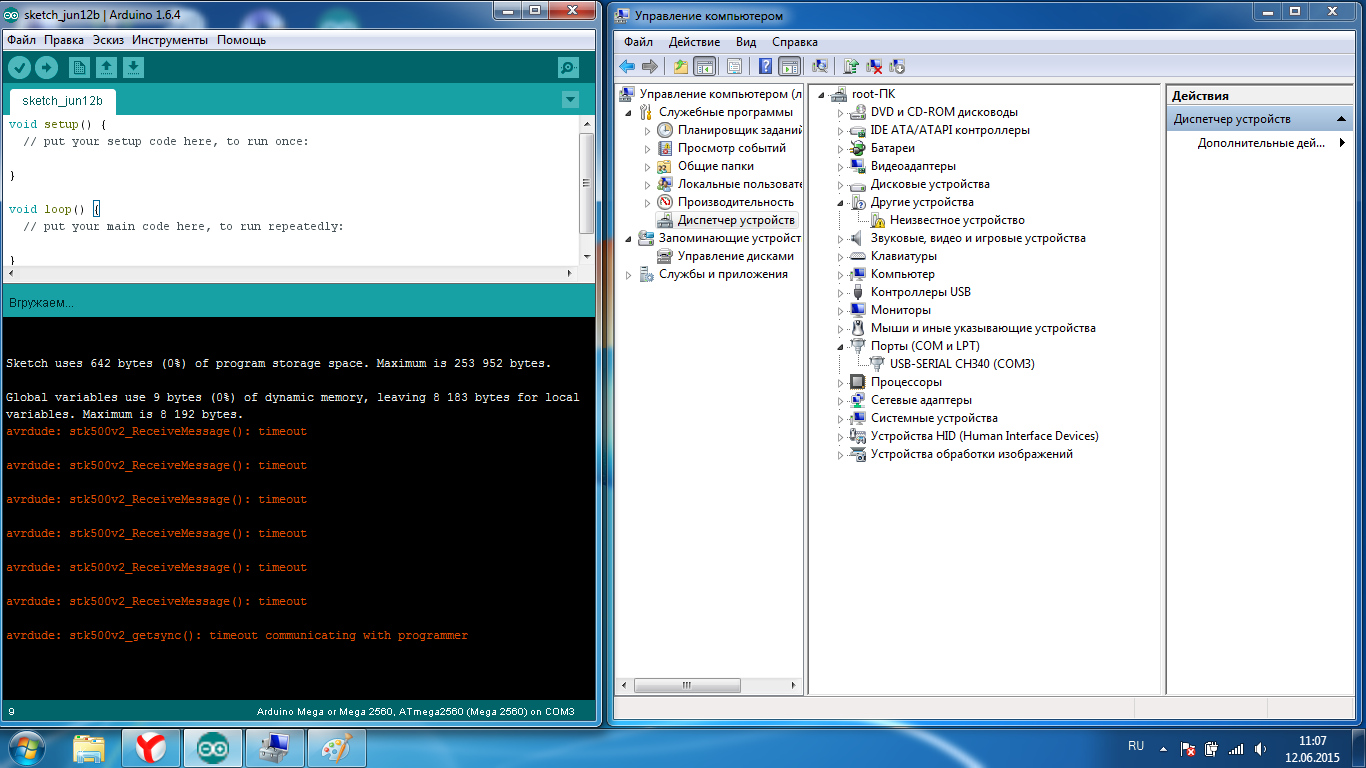Click Дополнительные действия in the Actions pane
This screenshot has height=768, width=1366.
(1261, 143)
